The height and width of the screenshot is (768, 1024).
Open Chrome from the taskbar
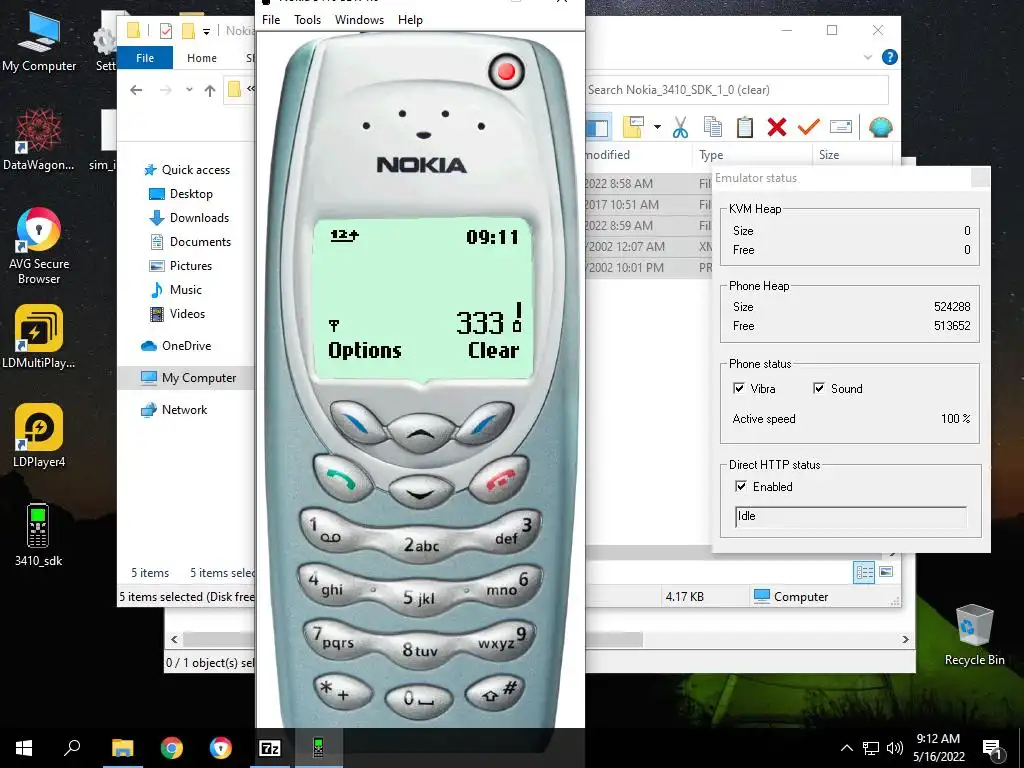tap(172, 748)
